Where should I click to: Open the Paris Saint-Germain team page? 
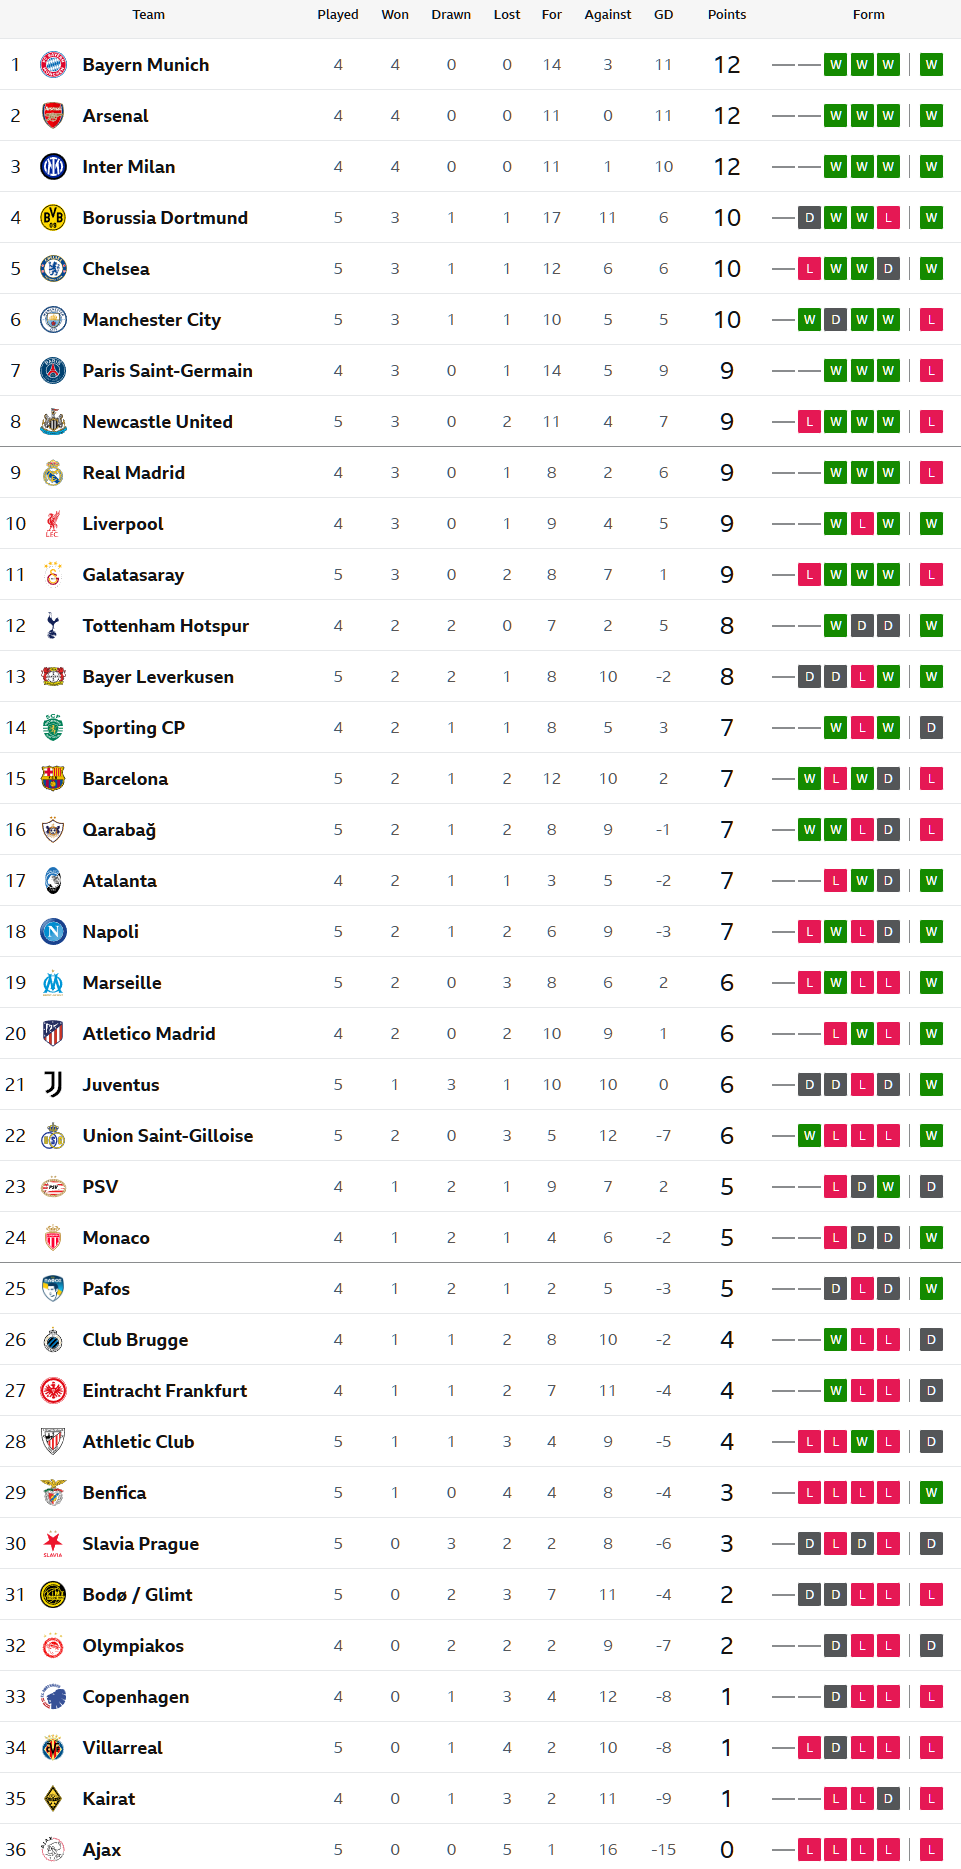pos(167,371)
